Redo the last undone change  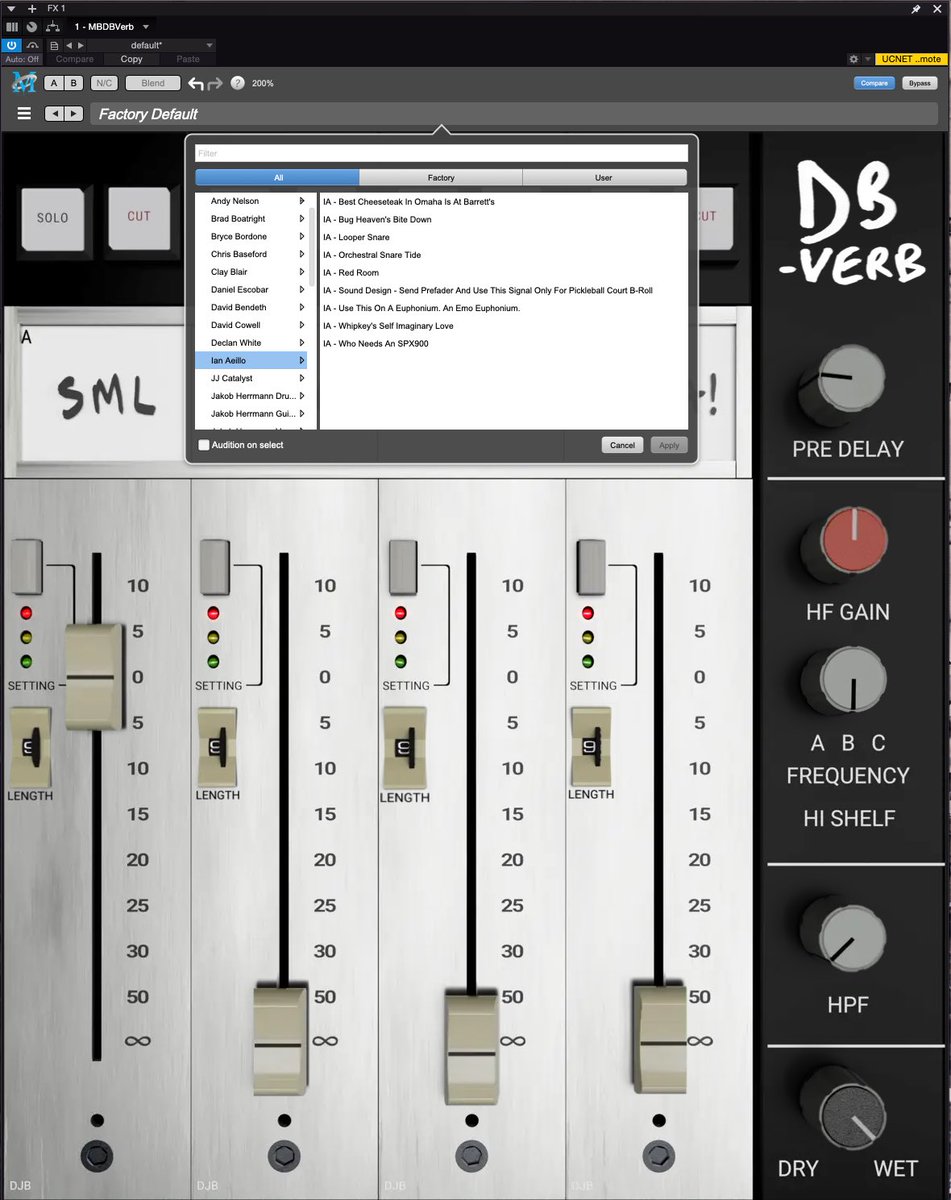pyautogui.click(x=215, y=83)
